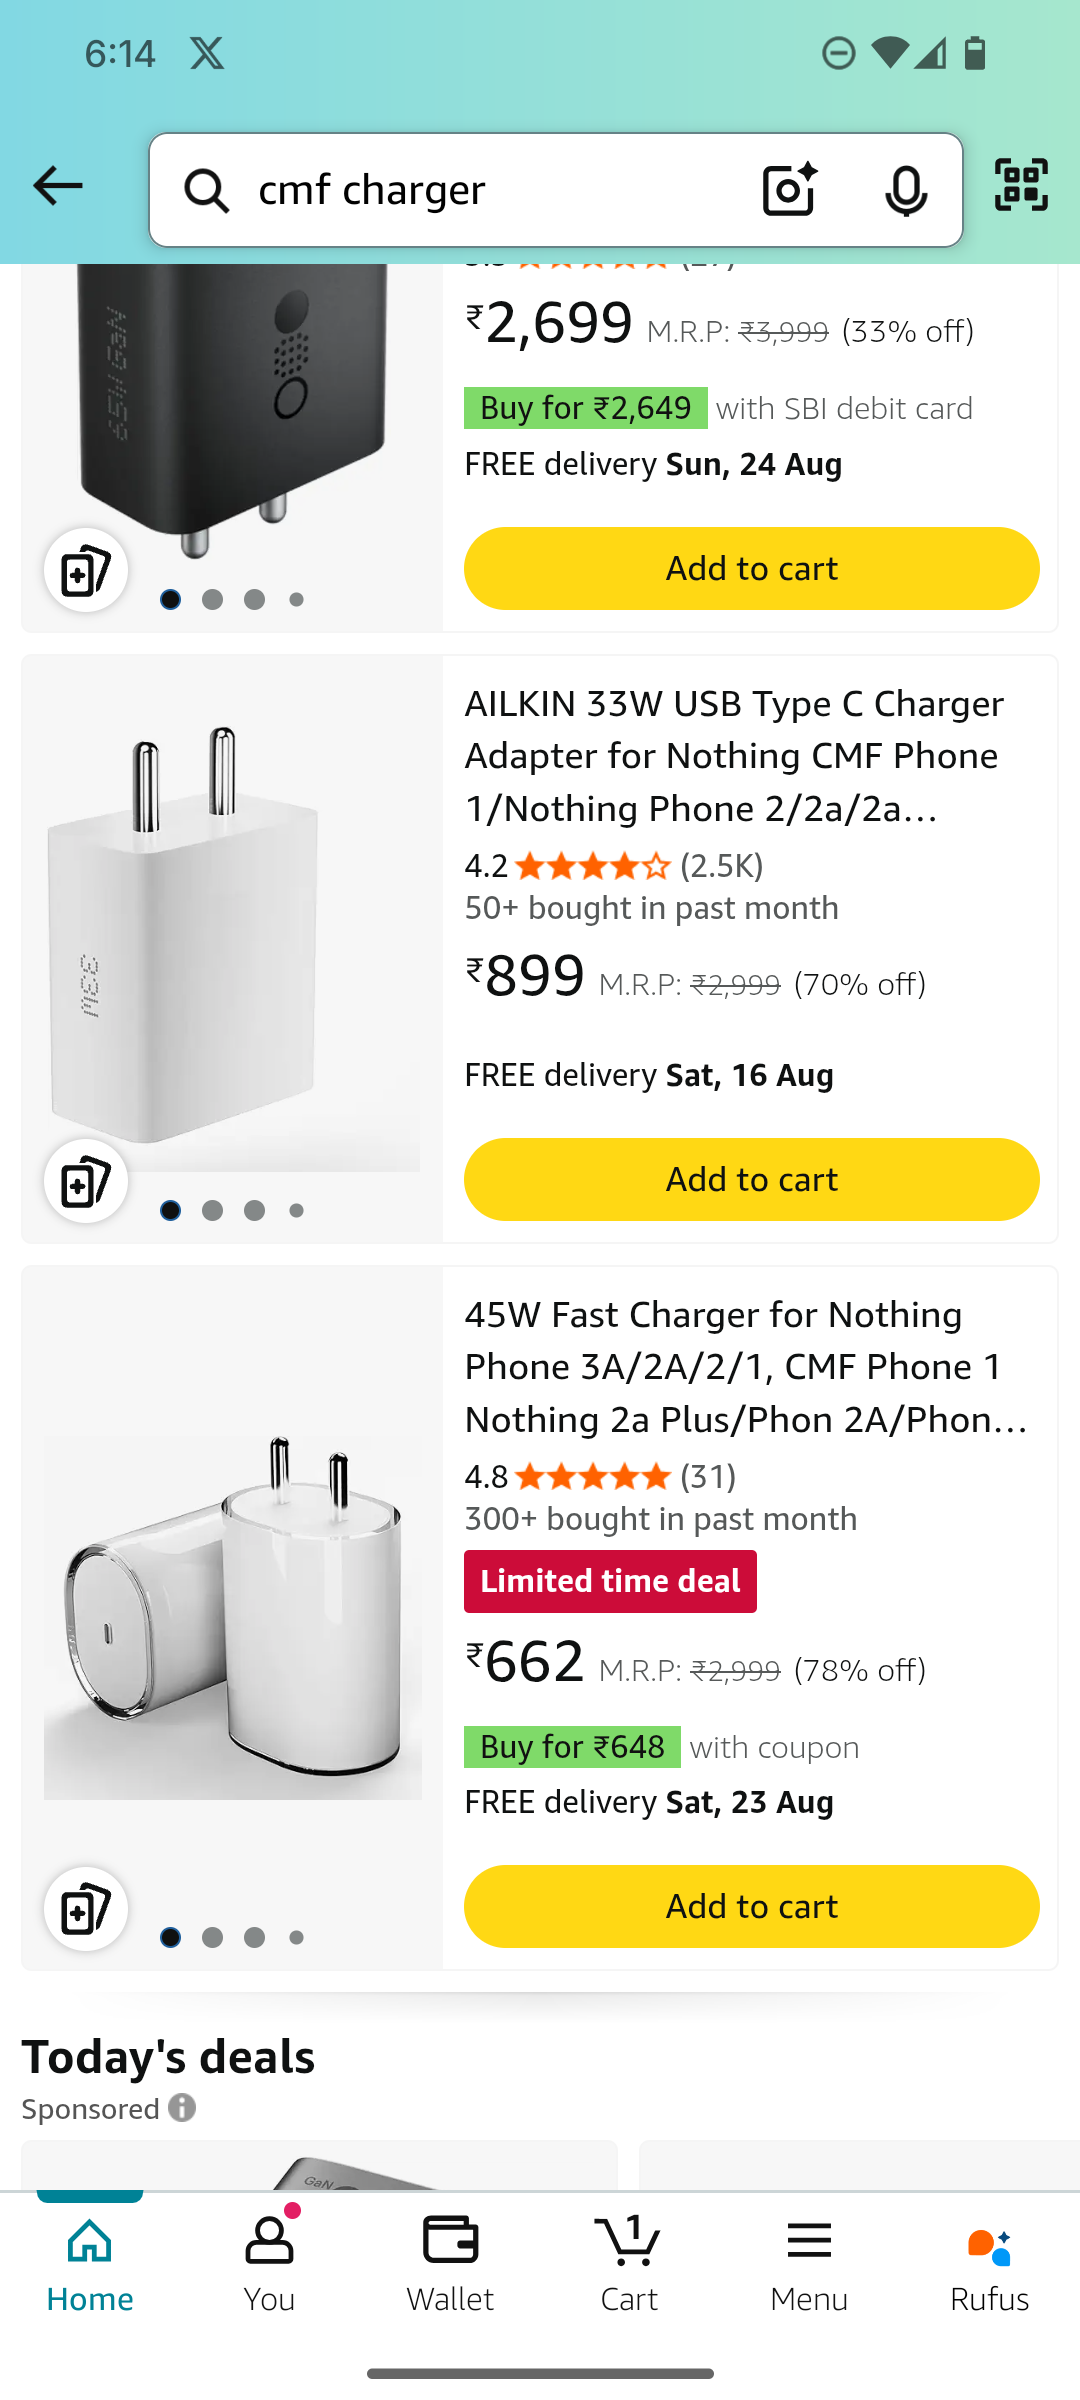Viewport: 1080px width, 2400px height.
Task: Open 45W Fast Charger for Nothing Phone listing
Action: (745, 1367)
